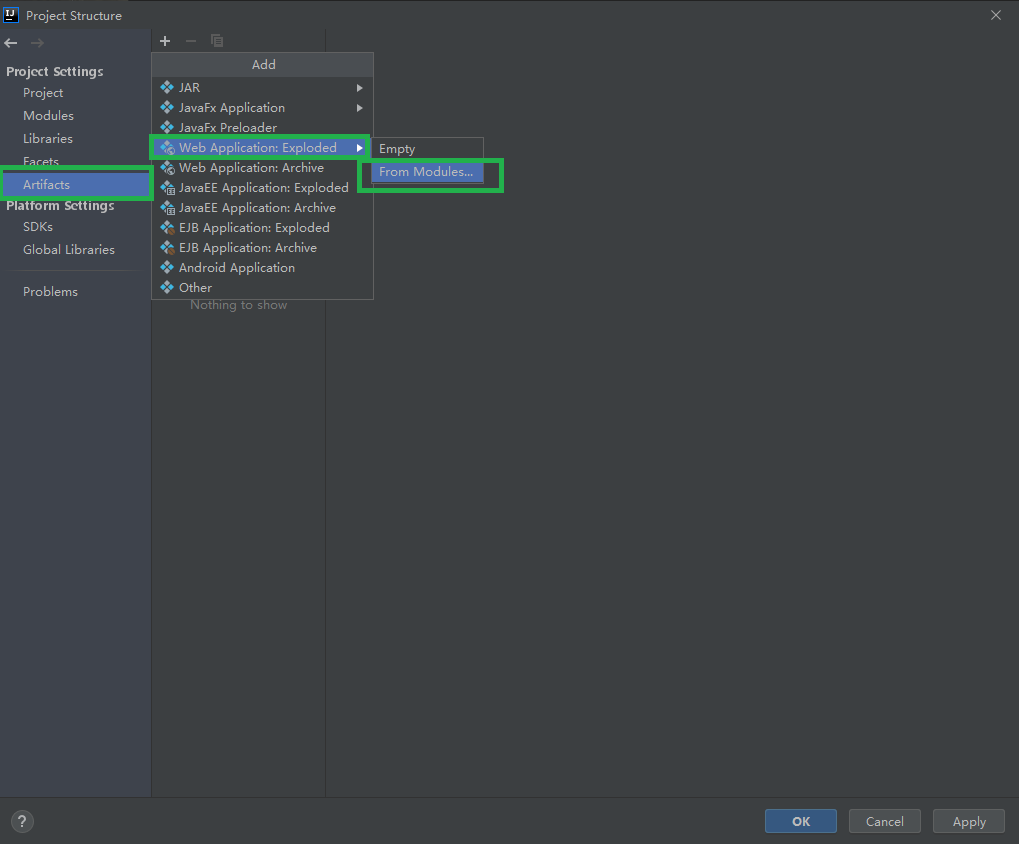Click the Copy artifact toolbar icon
Viewport: 1019px width, 844px height.
tap(217, 41)
